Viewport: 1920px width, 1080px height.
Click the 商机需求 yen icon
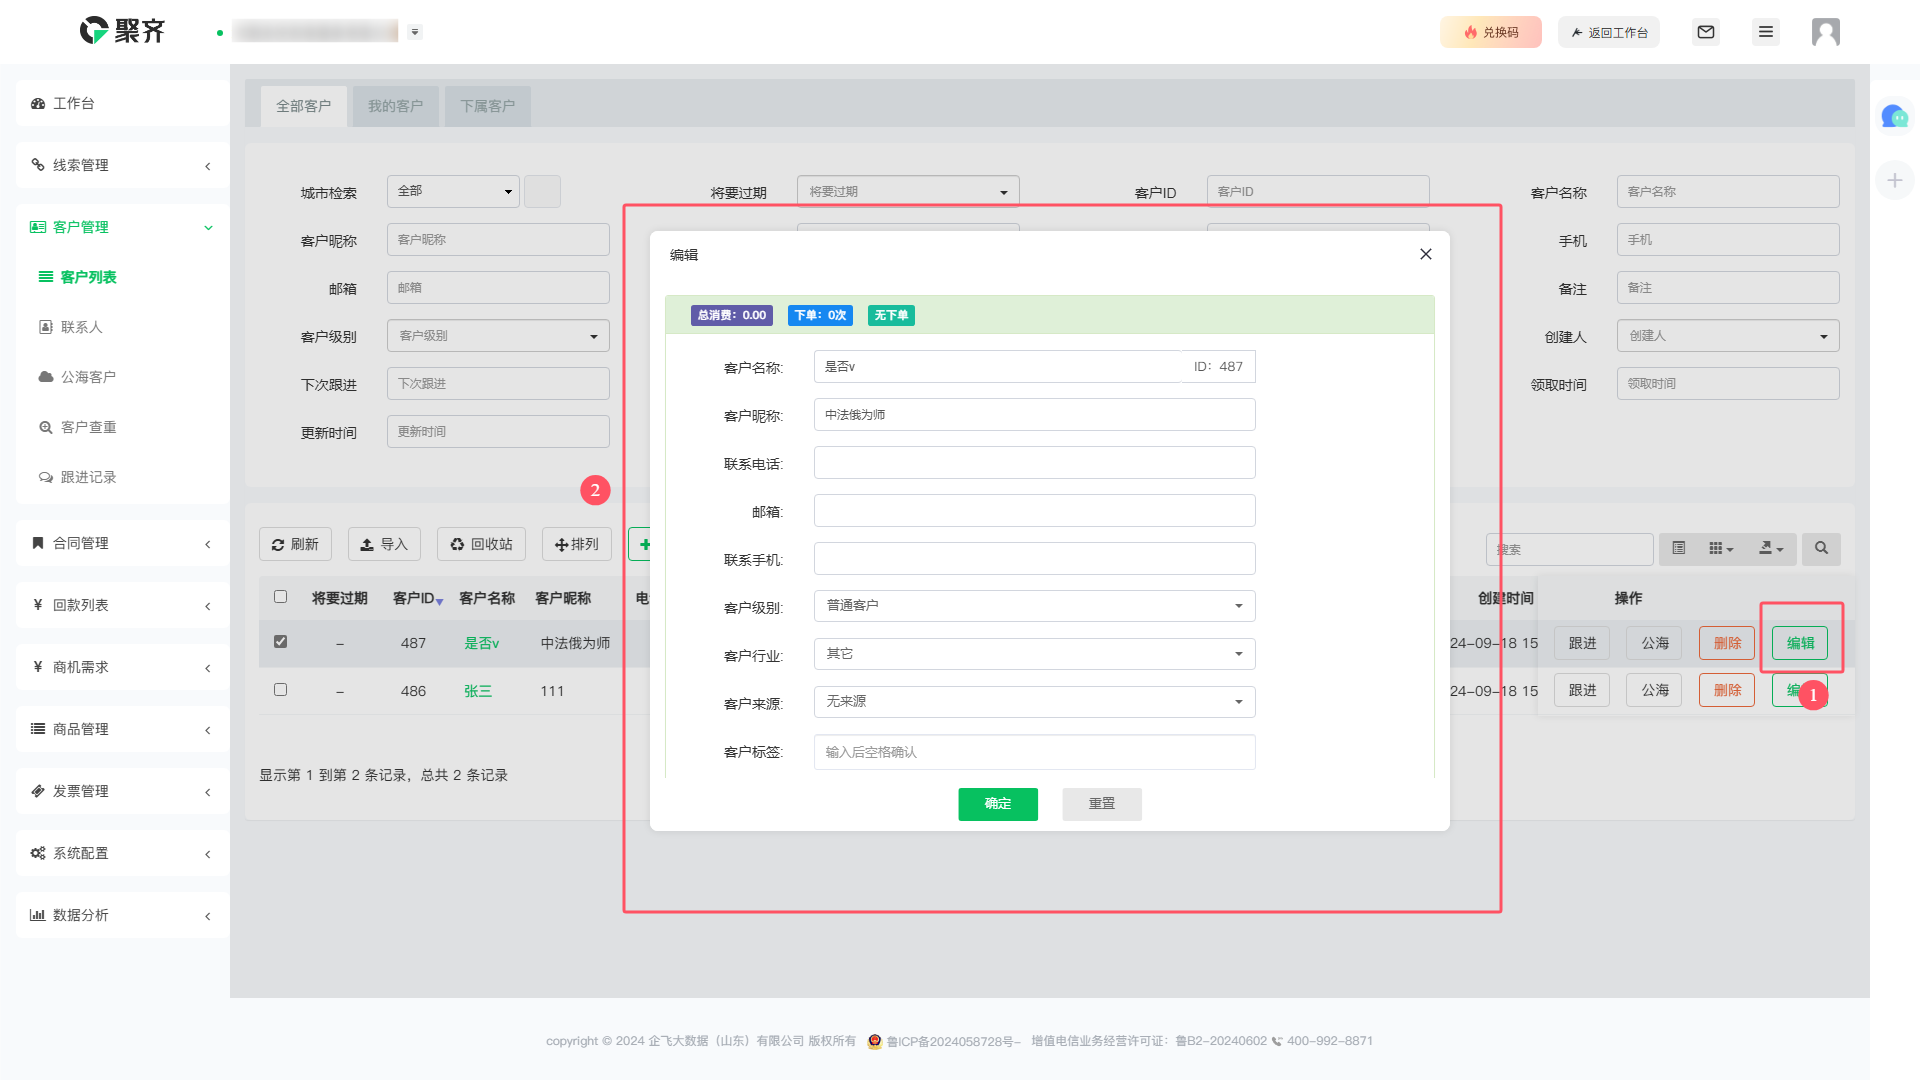coord(38,667)
